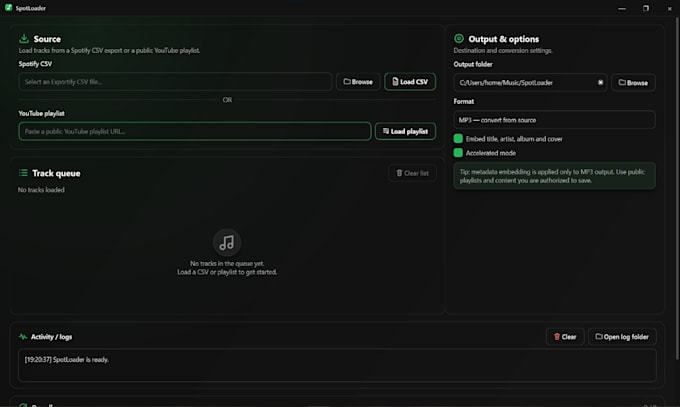The height and width of the screenshot is (407, 680).
Task: Click the metadata embedding tip text
Action: pos(554,176)
